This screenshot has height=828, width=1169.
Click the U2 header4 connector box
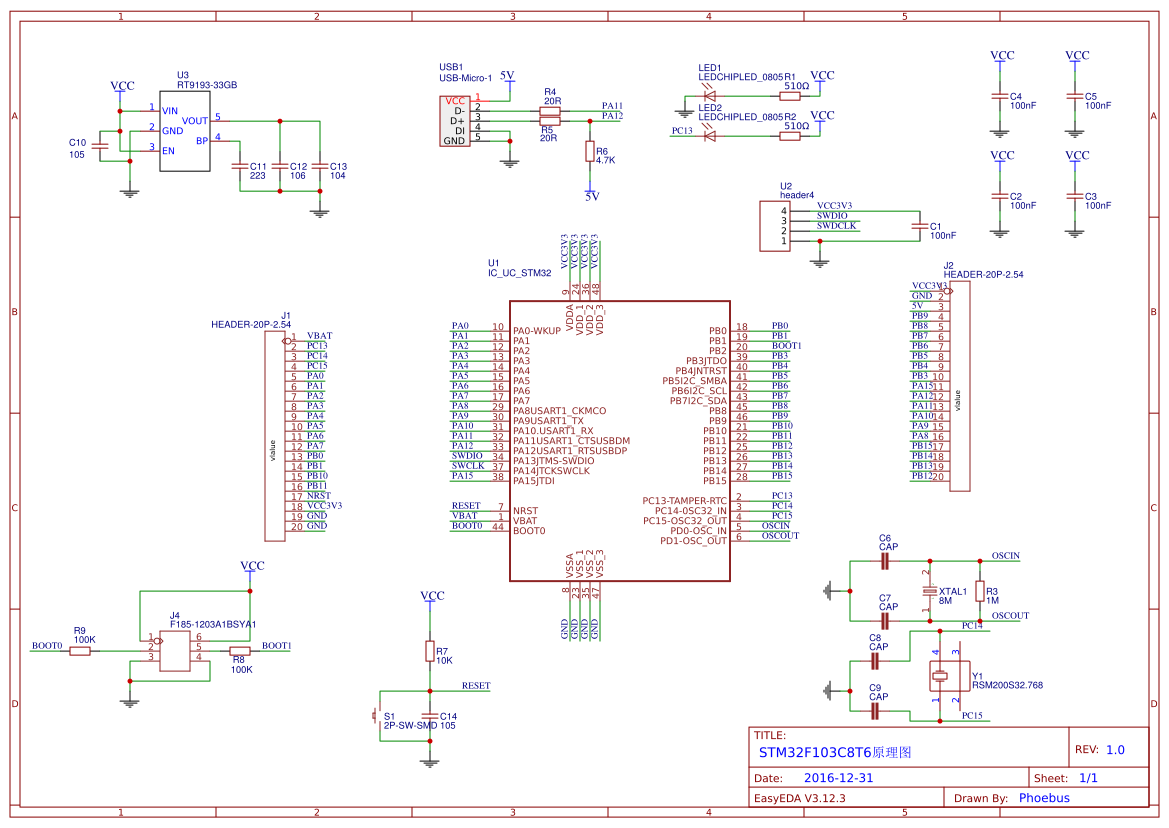775,226
